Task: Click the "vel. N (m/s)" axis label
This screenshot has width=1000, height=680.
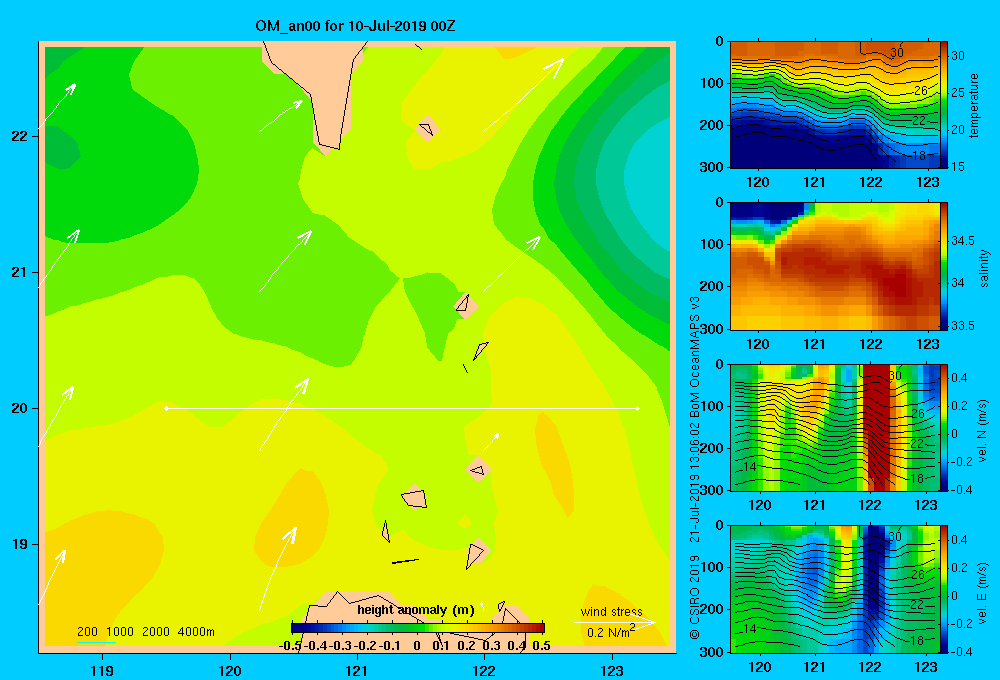Action: (x=983, y=431)
